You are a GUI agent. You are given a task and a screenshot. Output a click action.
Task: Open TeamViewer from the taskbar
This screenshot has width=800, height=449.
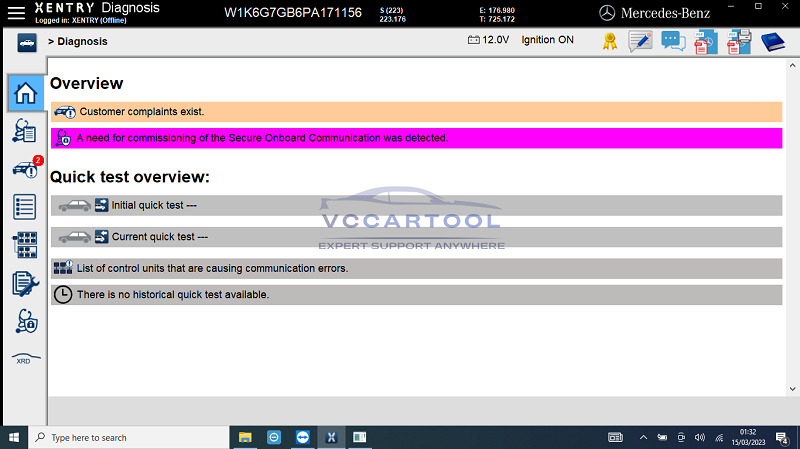point(303,438)
